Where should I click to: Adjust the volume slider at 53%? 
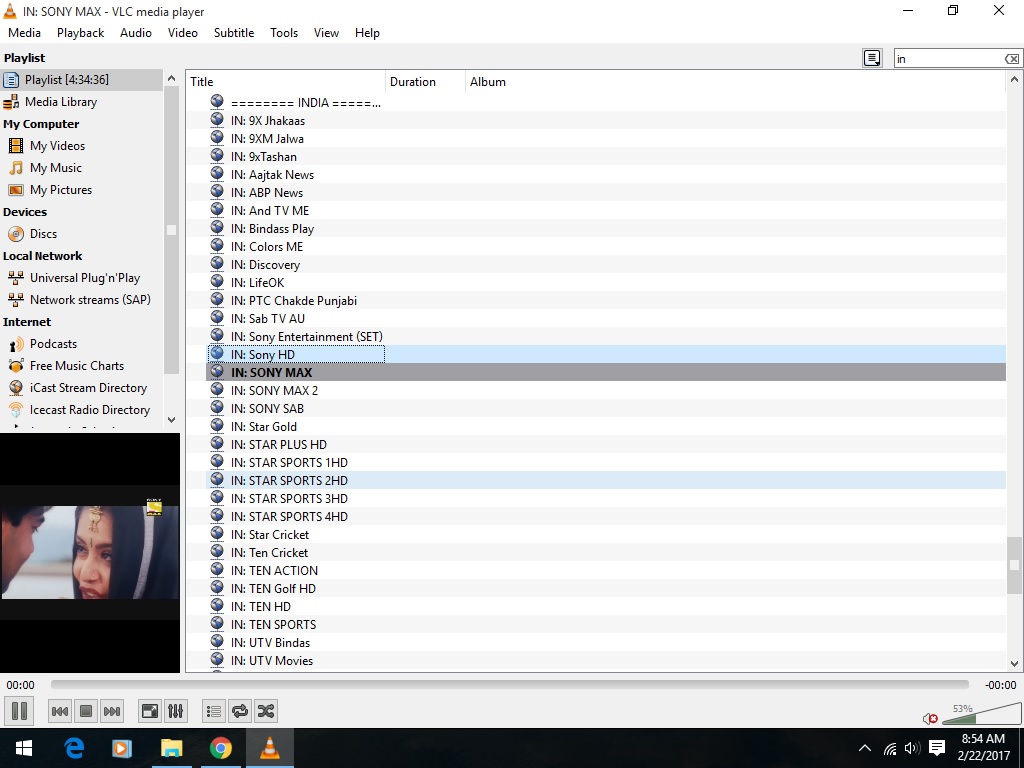(982, 714)
